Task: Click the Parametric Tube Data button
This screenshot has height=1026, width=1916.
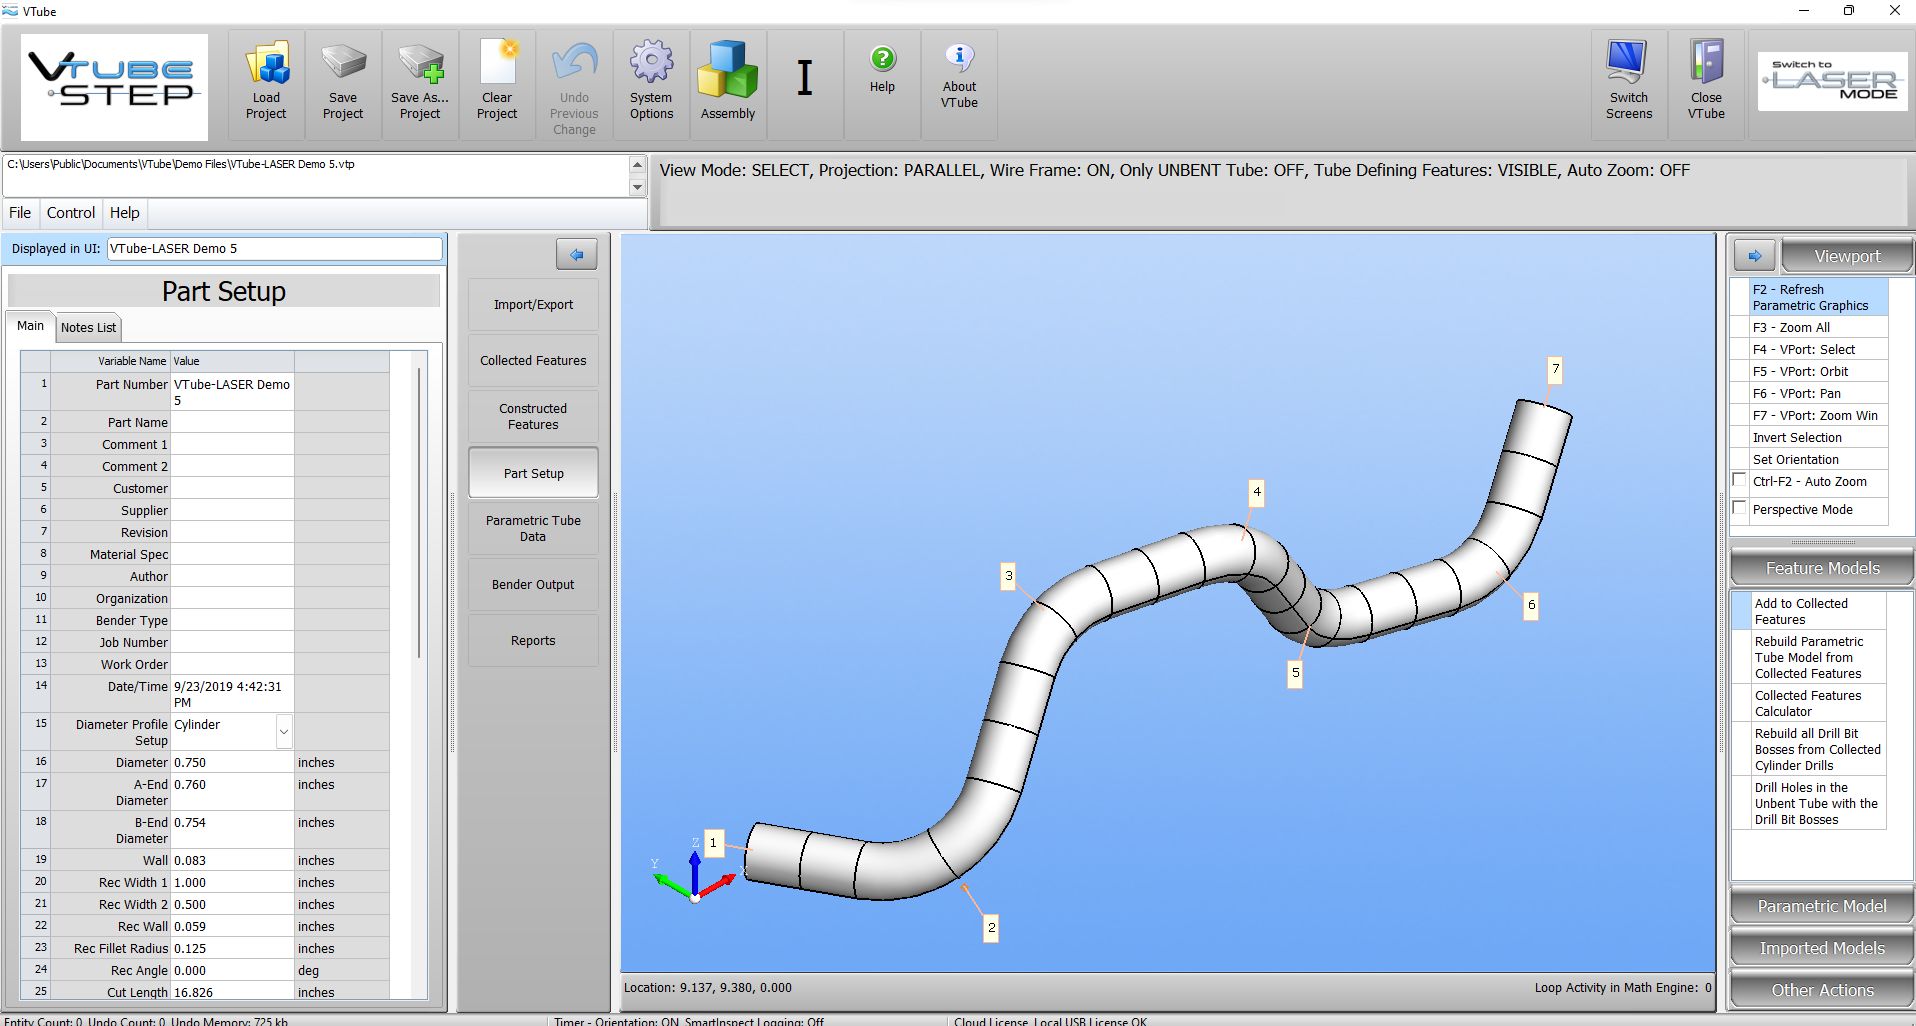Action: [533, 529]
